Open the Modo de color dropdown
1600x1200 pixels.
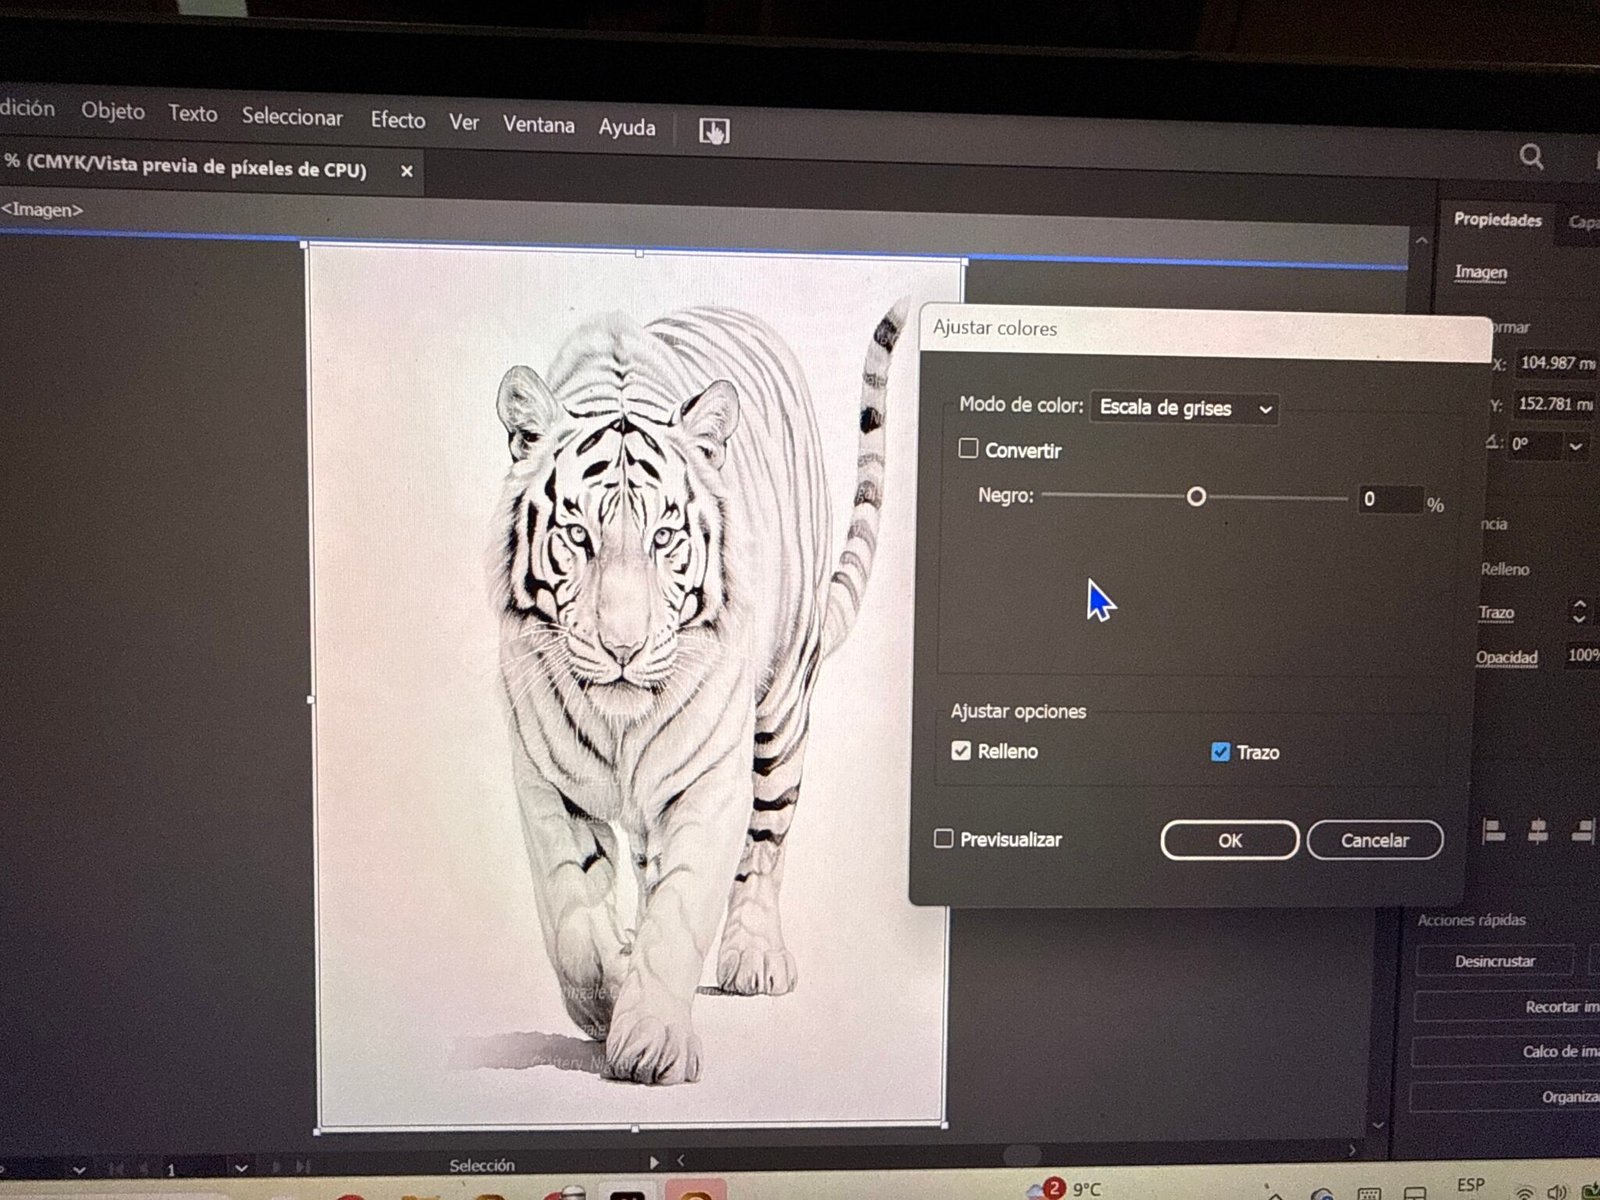tap(1185, 408)
